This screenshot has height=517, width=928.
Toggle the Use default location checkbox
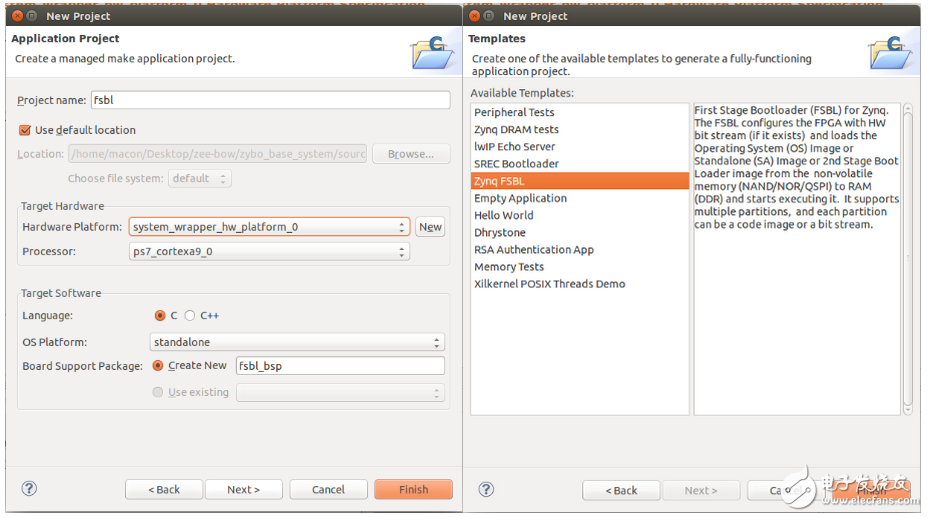25,130
